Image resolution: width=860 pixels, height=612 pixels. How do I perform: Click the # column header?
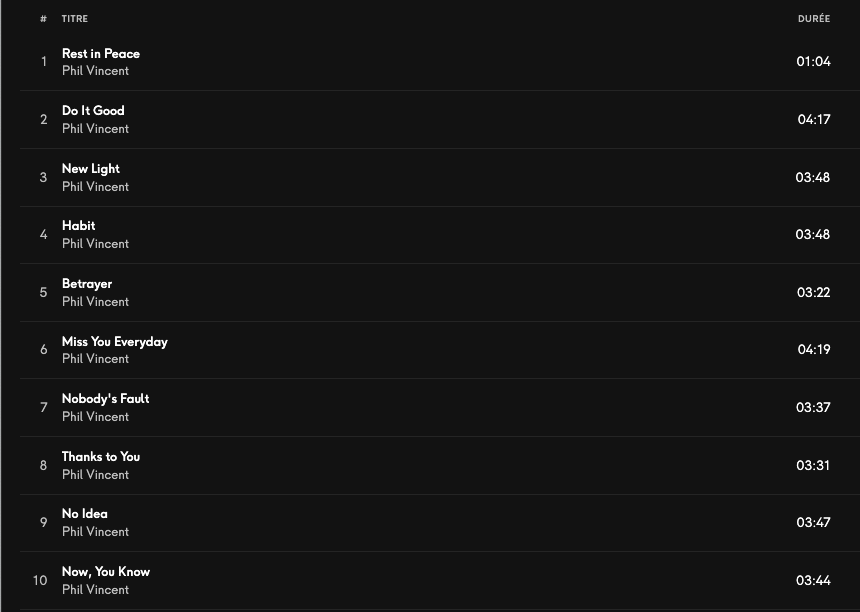(43, 19)
